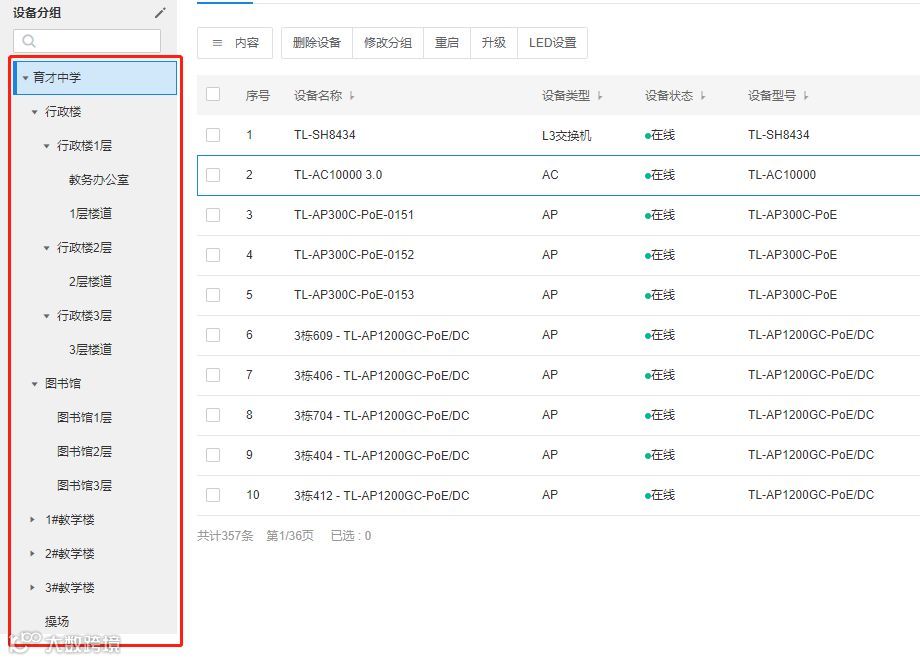Viewport: 920px width, 661px height.
Task: Click the 行政楼2层 group label
Action: pyautogui.click(x=84, y=248)
